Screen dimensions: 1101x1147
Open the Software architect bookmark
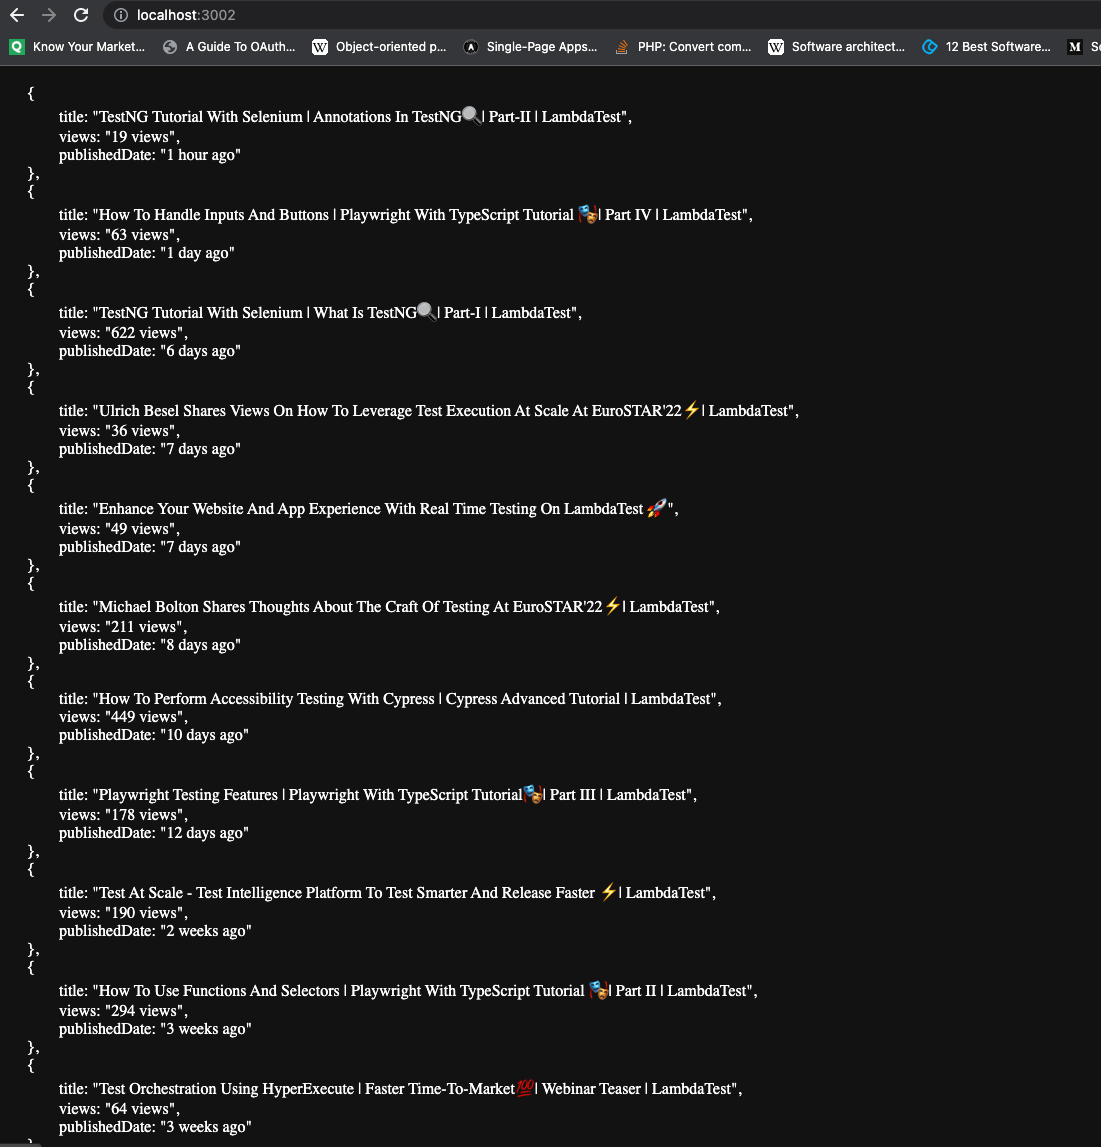click(x=845, y=46)
